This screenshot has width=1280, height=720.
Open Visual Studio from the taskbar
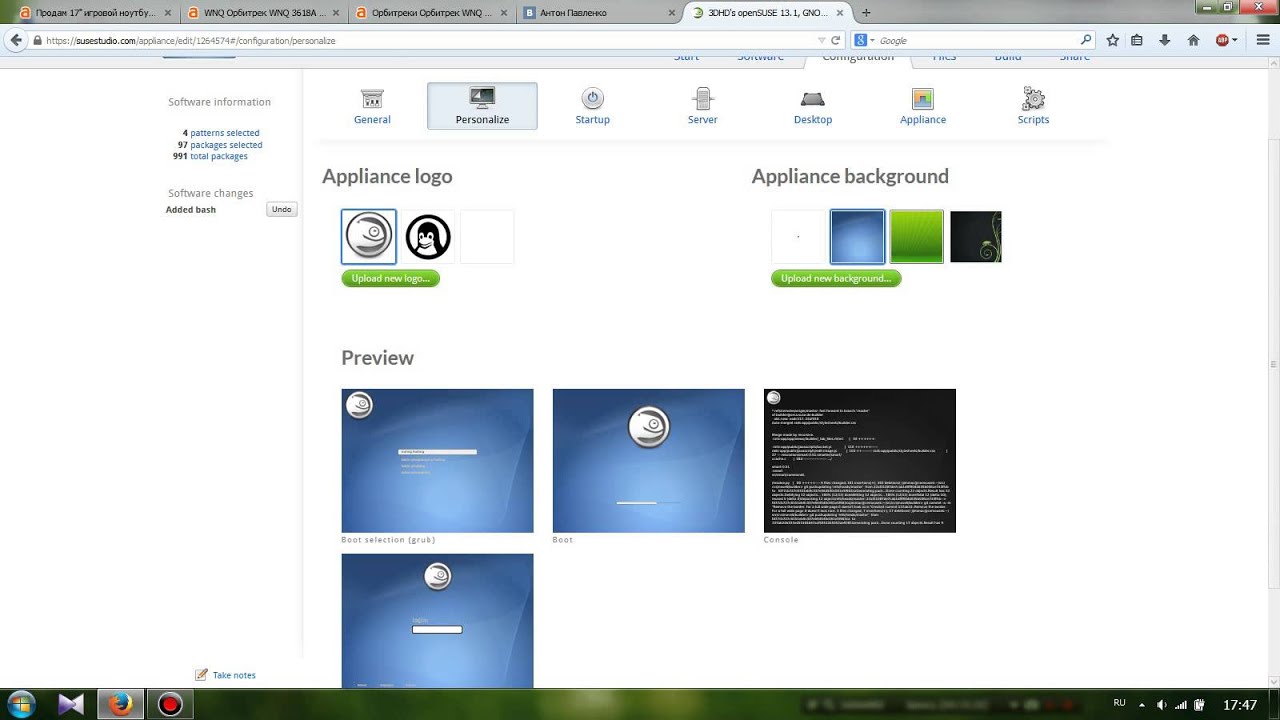coord(71,704)
